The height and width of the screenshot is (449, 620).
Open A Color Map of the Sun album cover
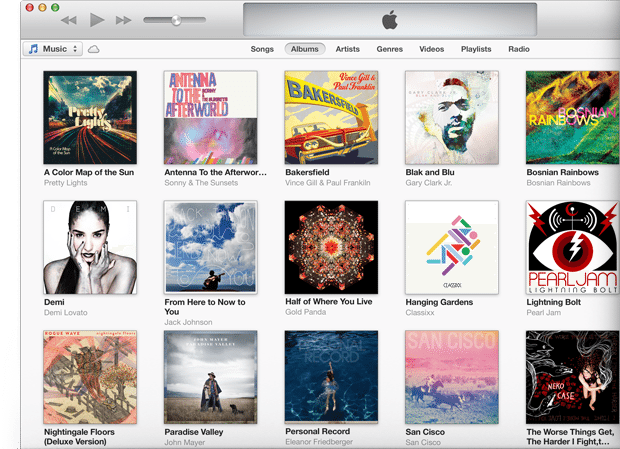(x=90, y=117)
